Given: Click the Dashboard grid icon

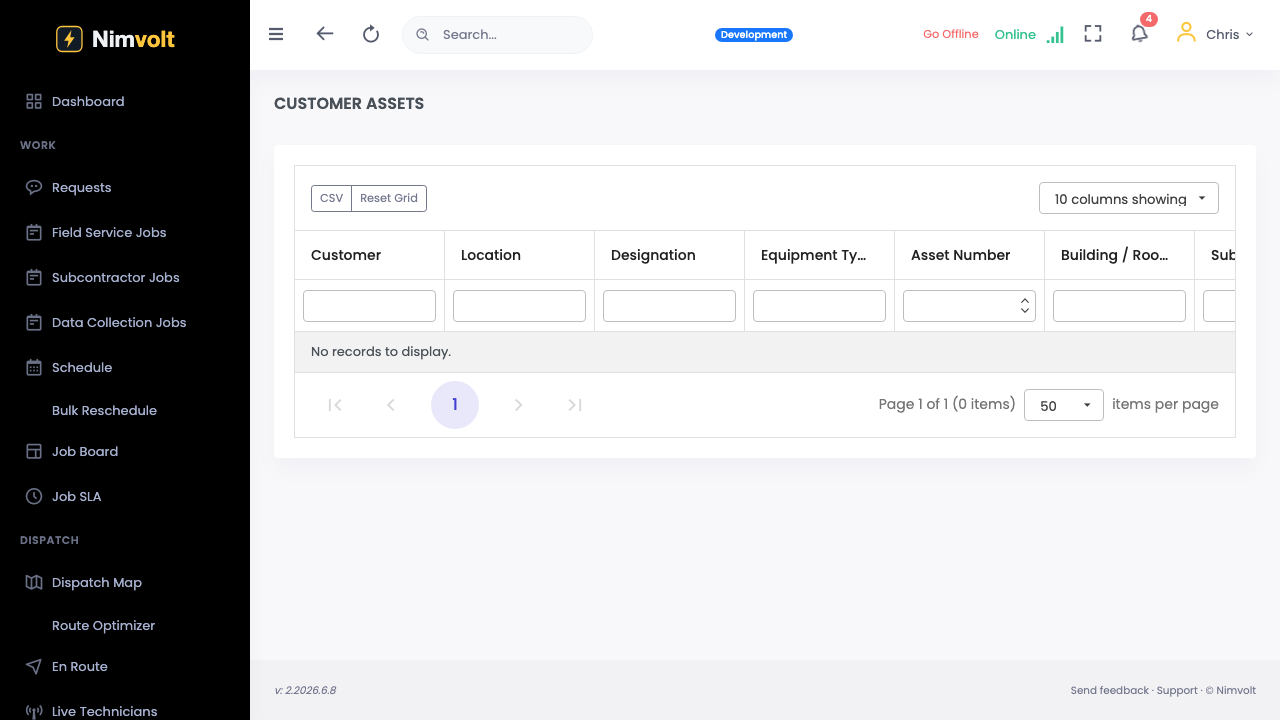Looking at the screenshot, I should pos(34,101).
